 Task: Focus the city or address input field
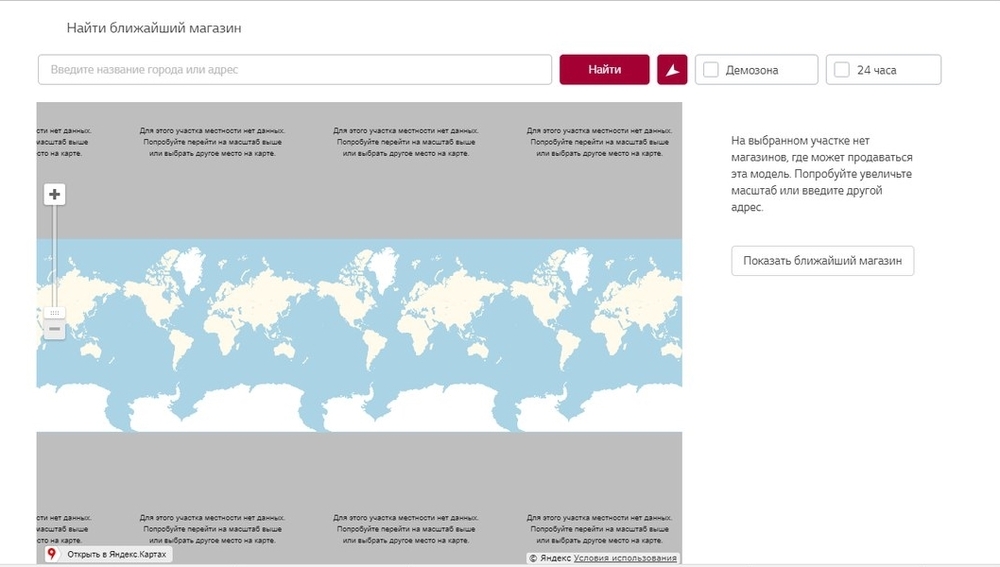295,70
